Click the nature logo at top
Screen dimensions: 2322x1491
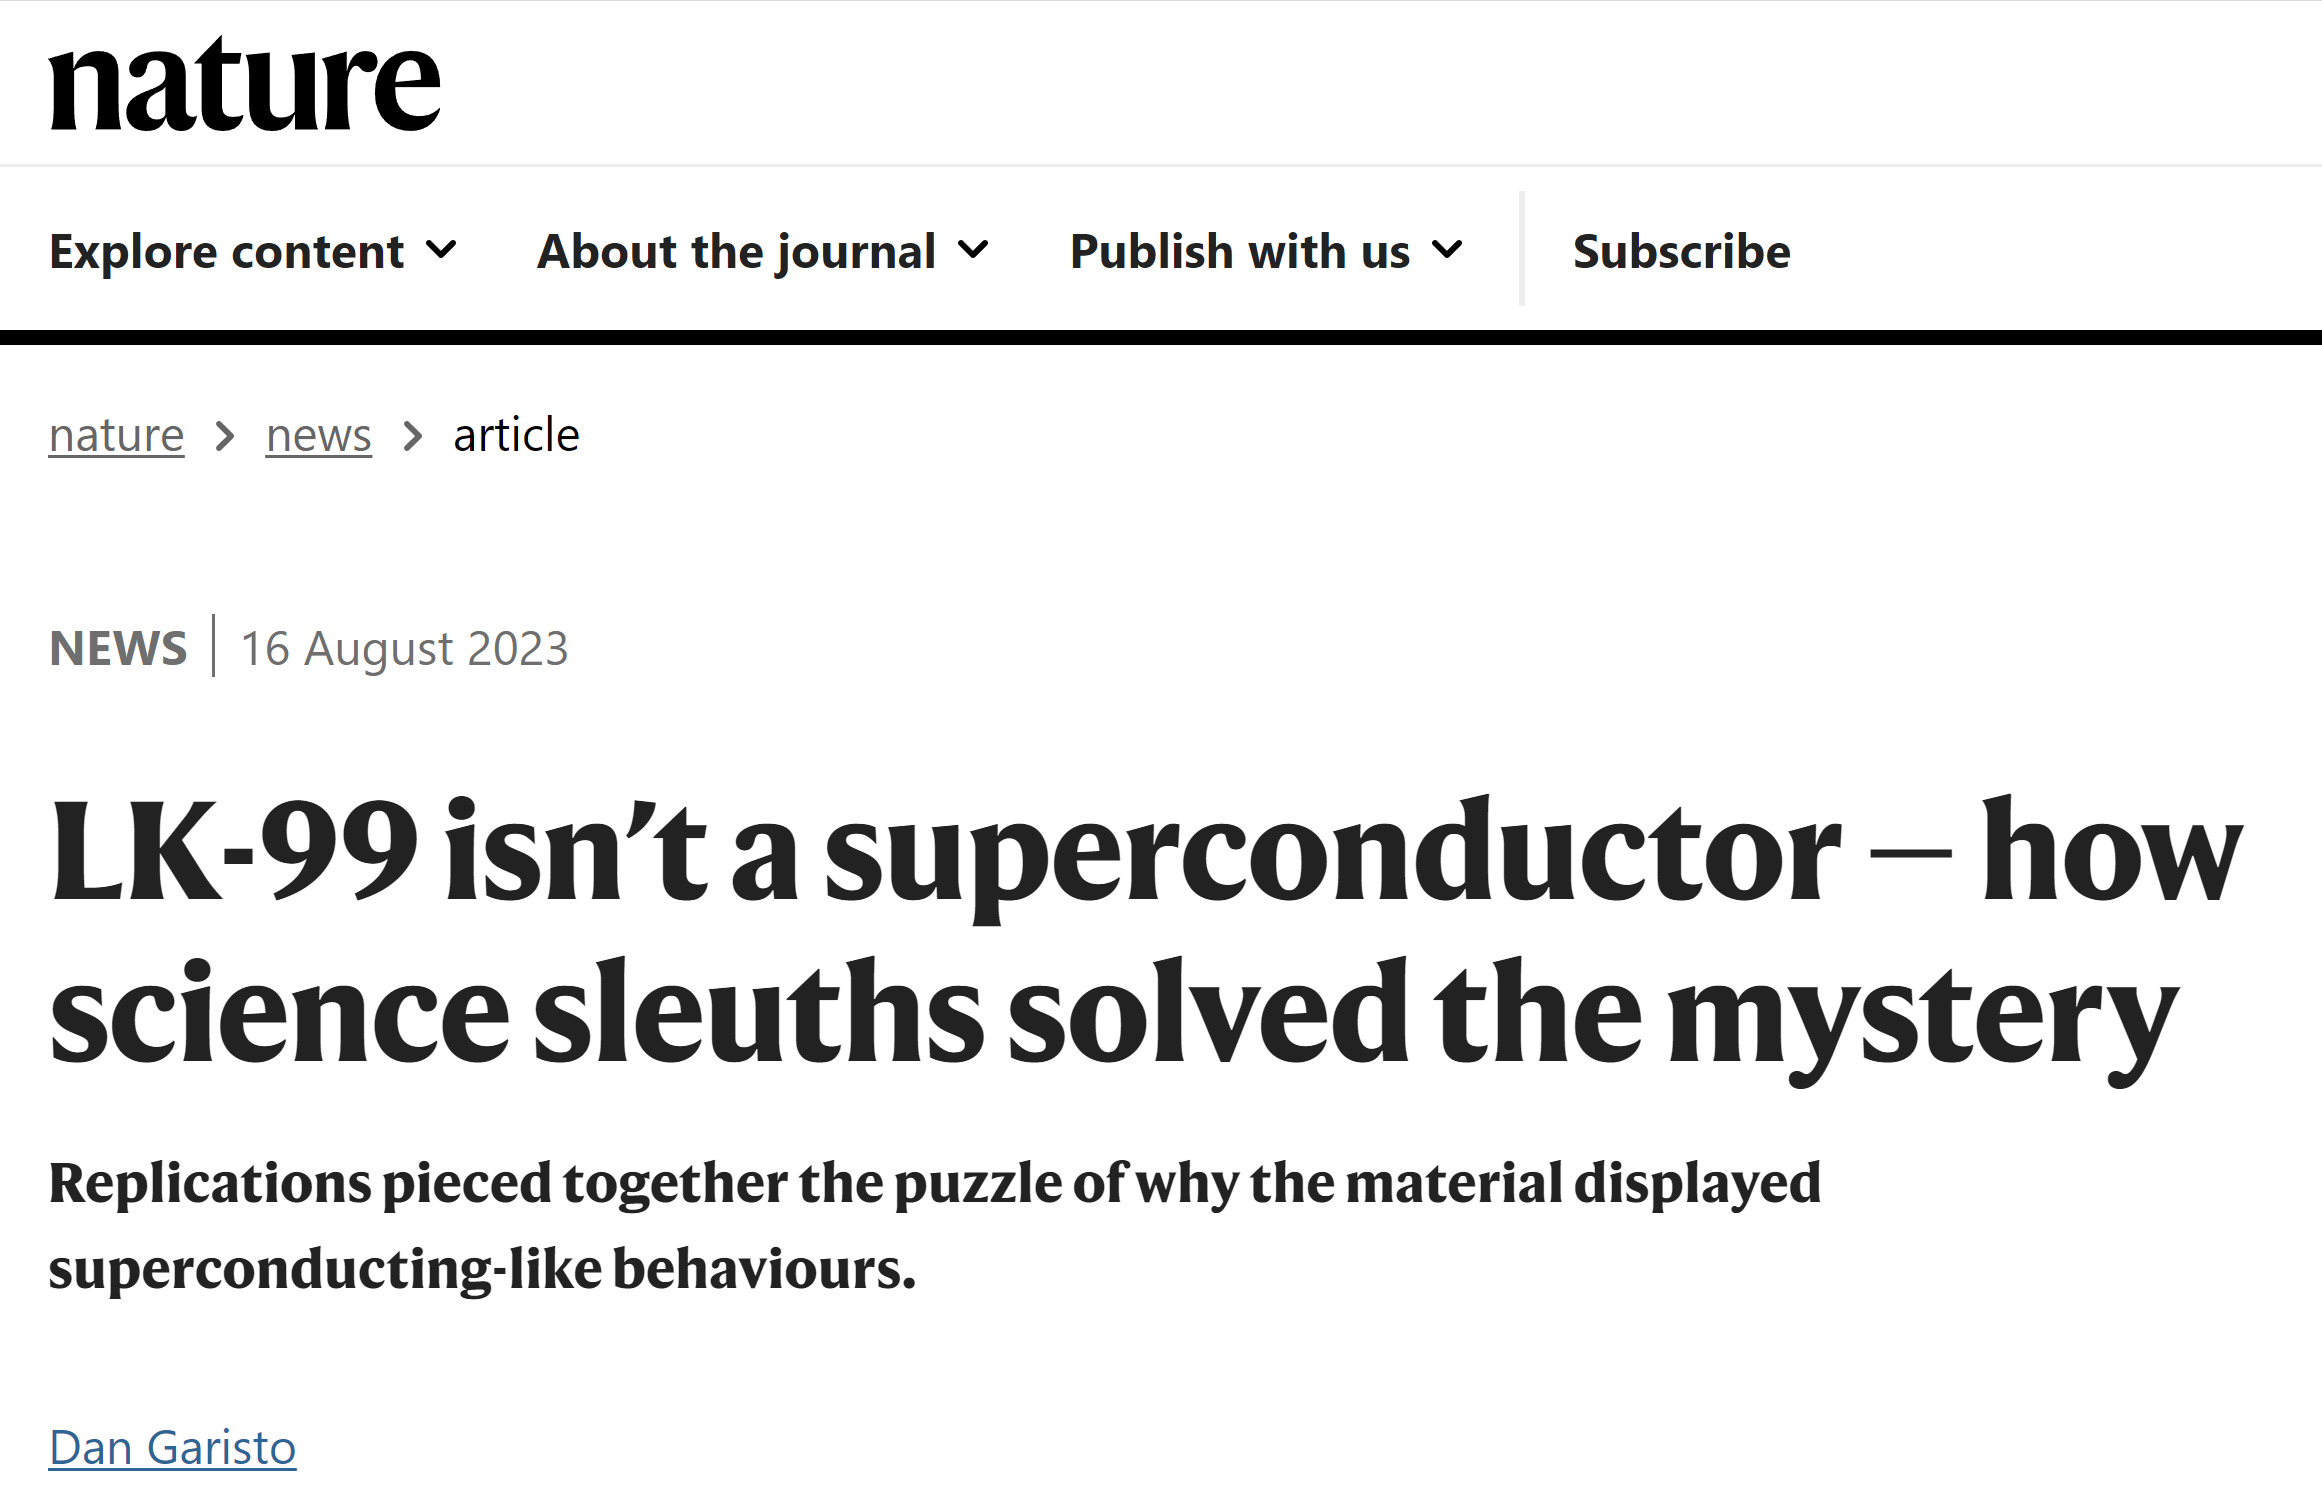[x=245, y=84]
